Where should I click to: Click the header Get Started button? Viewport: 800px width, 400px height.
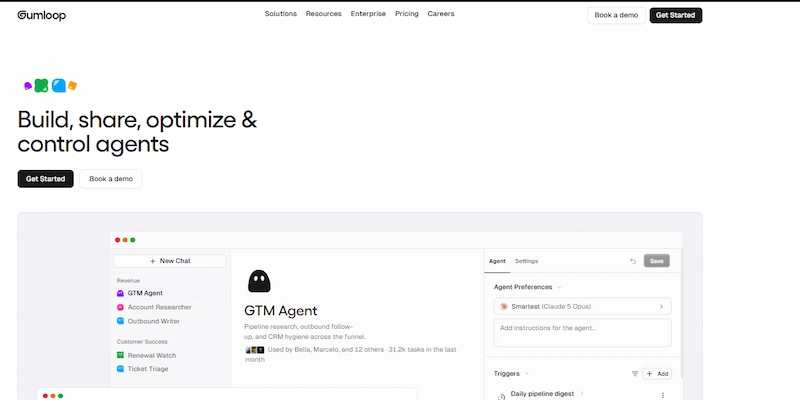676,15
